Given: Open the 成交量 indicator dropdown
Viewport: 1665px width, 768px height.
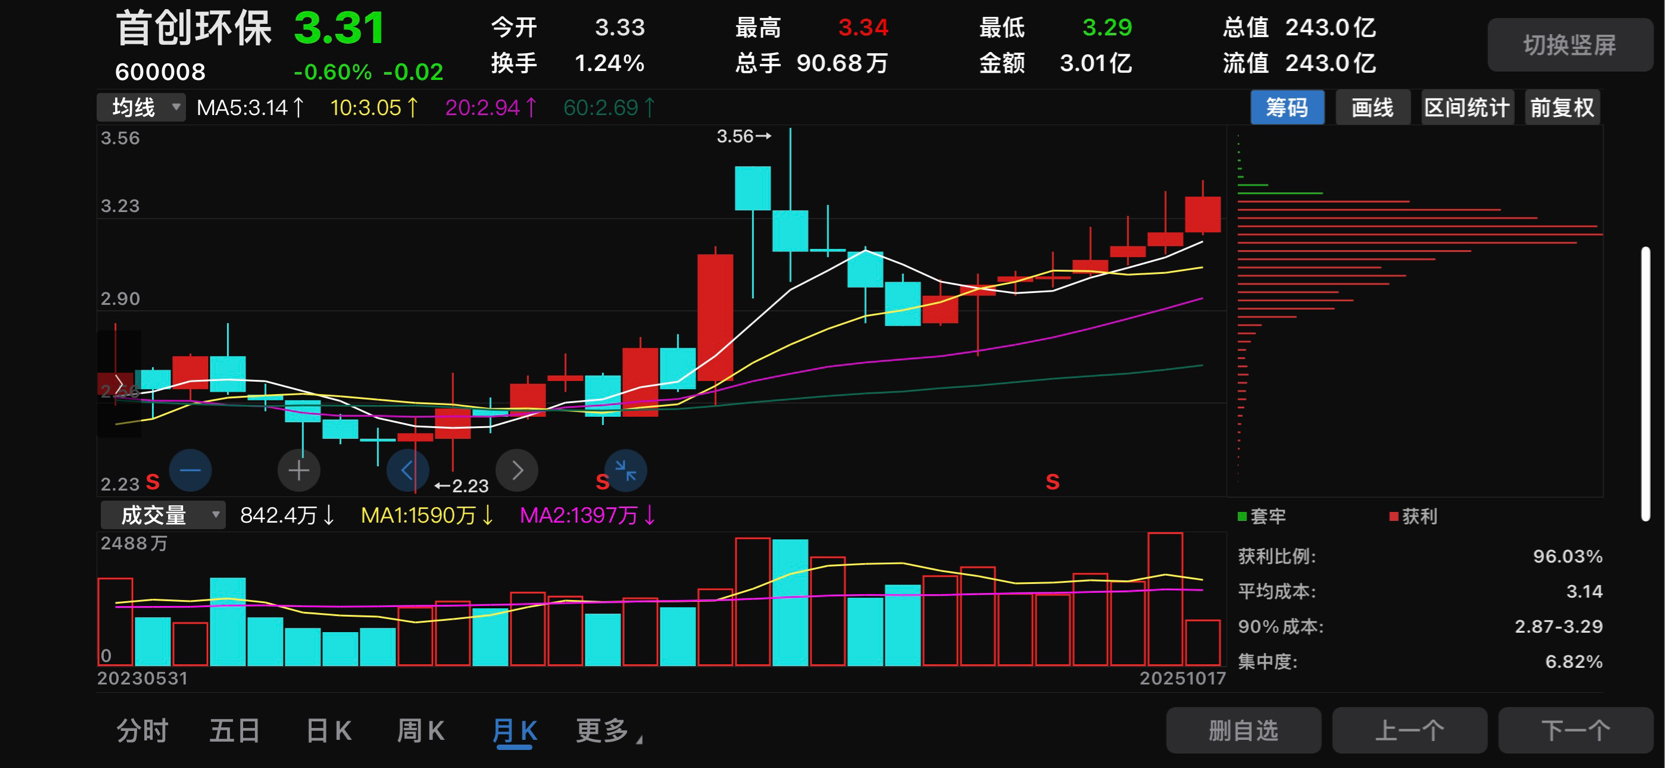Looking at the screenshot, I should tap(162, 515).
